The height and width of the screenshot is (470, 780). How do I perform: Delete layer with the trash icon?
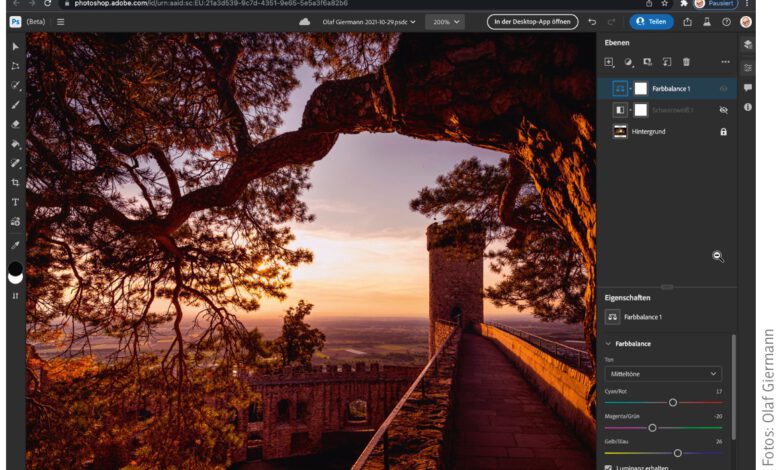[686, 62]
